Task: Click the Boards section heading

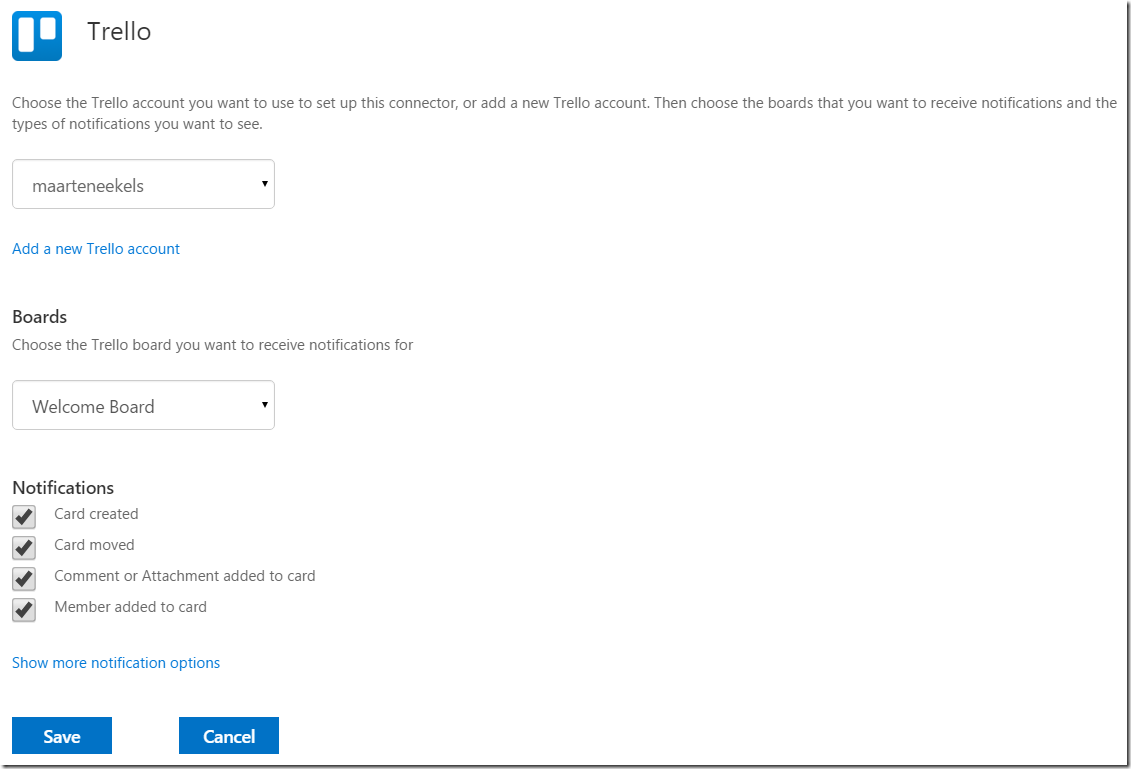Action: (x=40, y=317)
